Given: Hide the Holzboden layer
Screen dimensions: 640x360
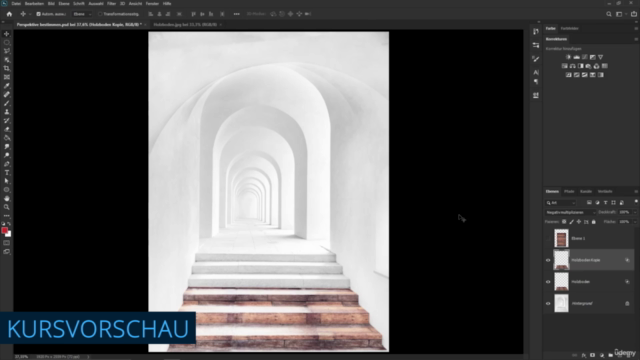Looking at the screenshot, I should click(x=548, y=282).
